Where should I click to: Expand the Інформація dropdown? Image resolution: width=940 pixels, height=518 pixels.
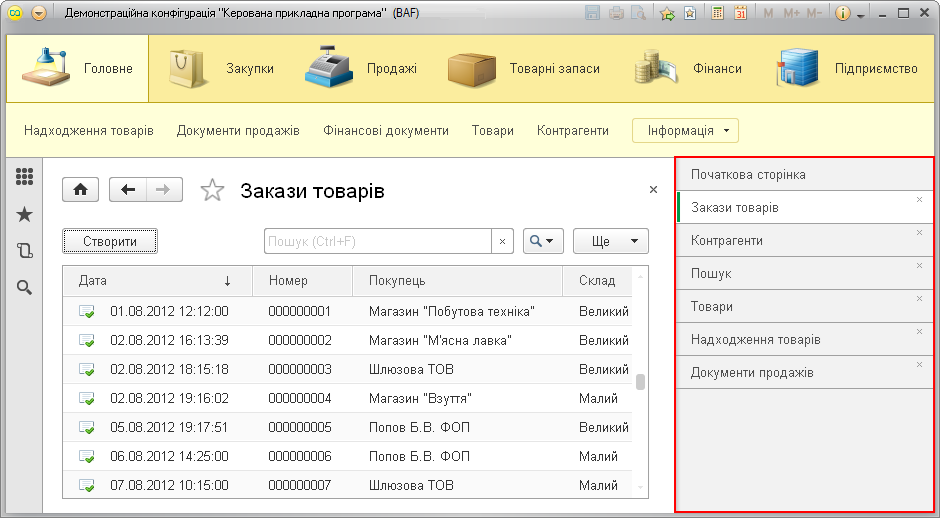coord(685,131)
